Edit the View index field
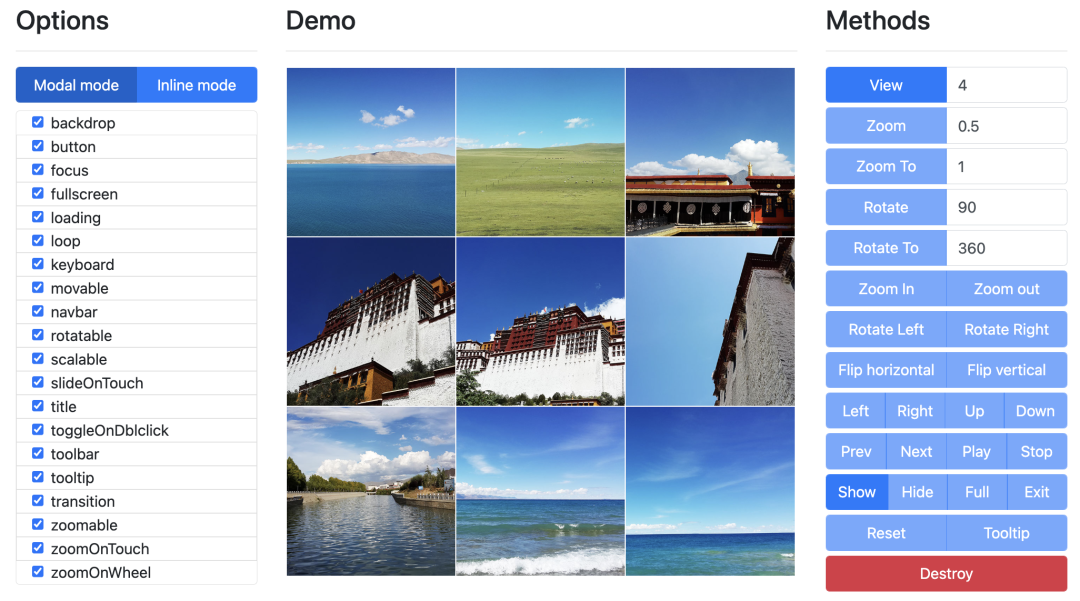The width and height of the screenshot is (1080, 601). [1007, 85]
